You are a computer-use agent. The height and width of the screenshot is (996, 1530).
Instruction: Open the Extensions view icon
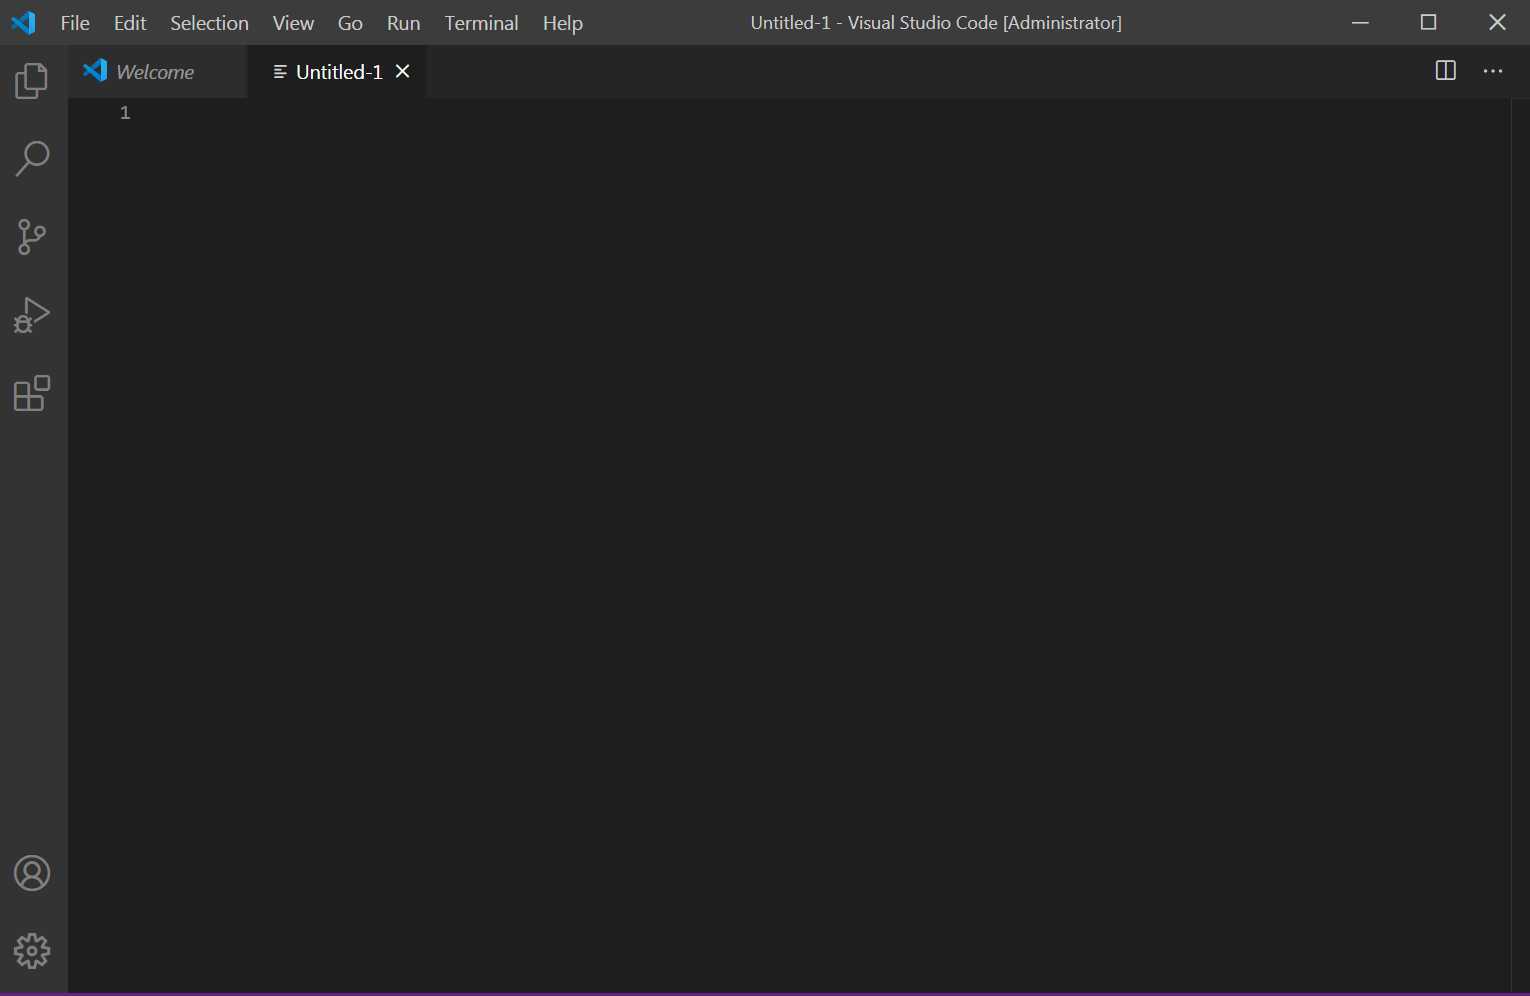[32, 393]
